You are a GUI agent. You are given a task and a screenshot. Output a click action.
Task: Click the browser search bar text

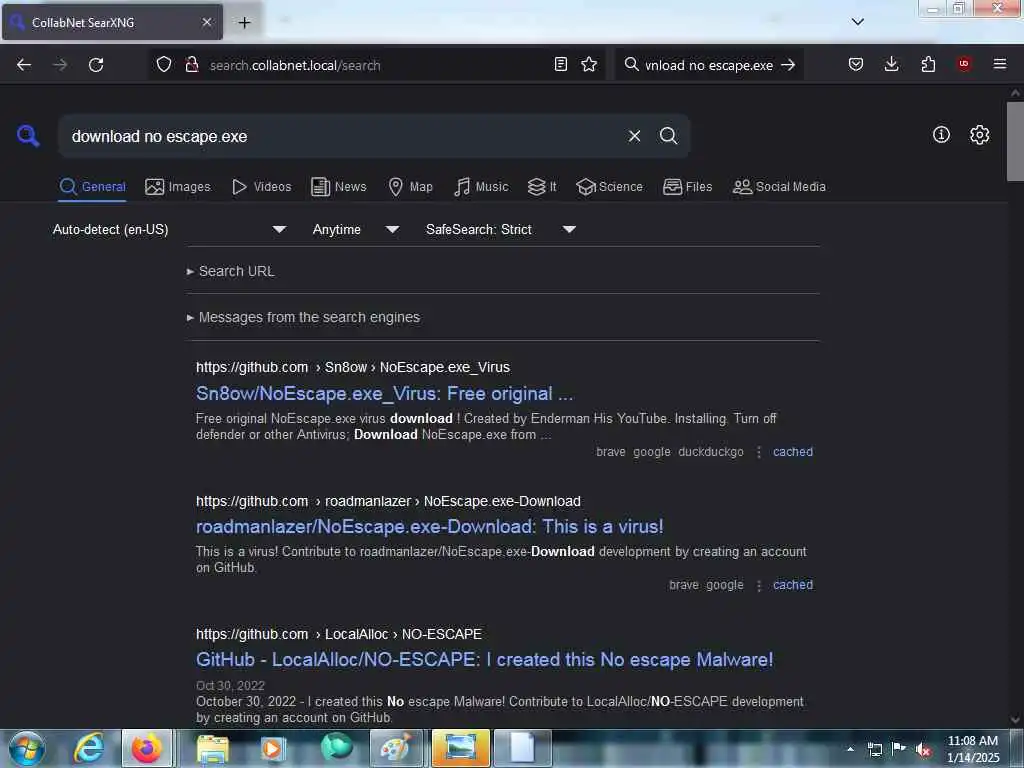coord(709,65)
